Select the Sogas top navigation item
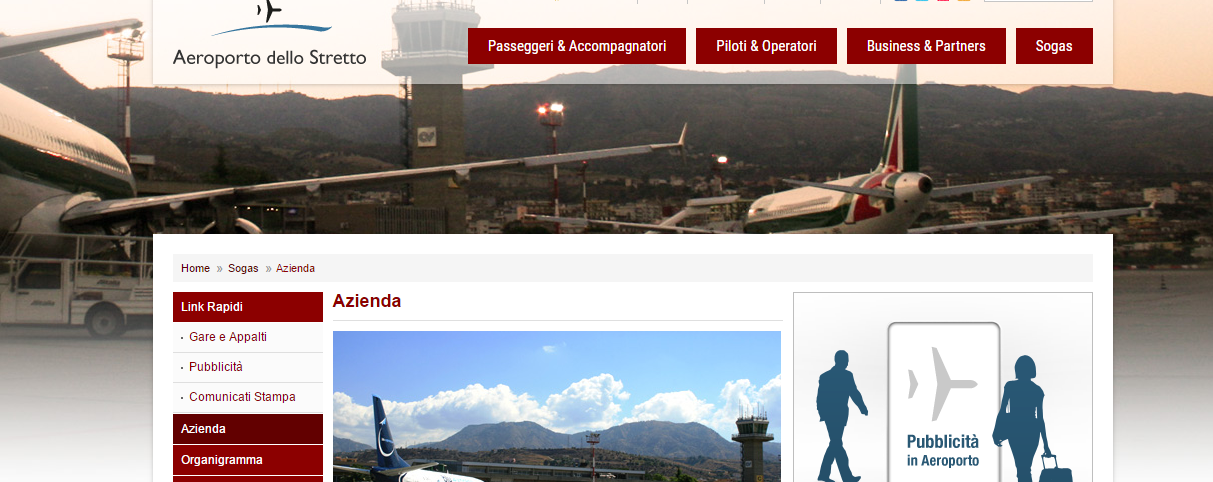The image size is (1213, 482). pyautogui.click(x=1054, y=46)
